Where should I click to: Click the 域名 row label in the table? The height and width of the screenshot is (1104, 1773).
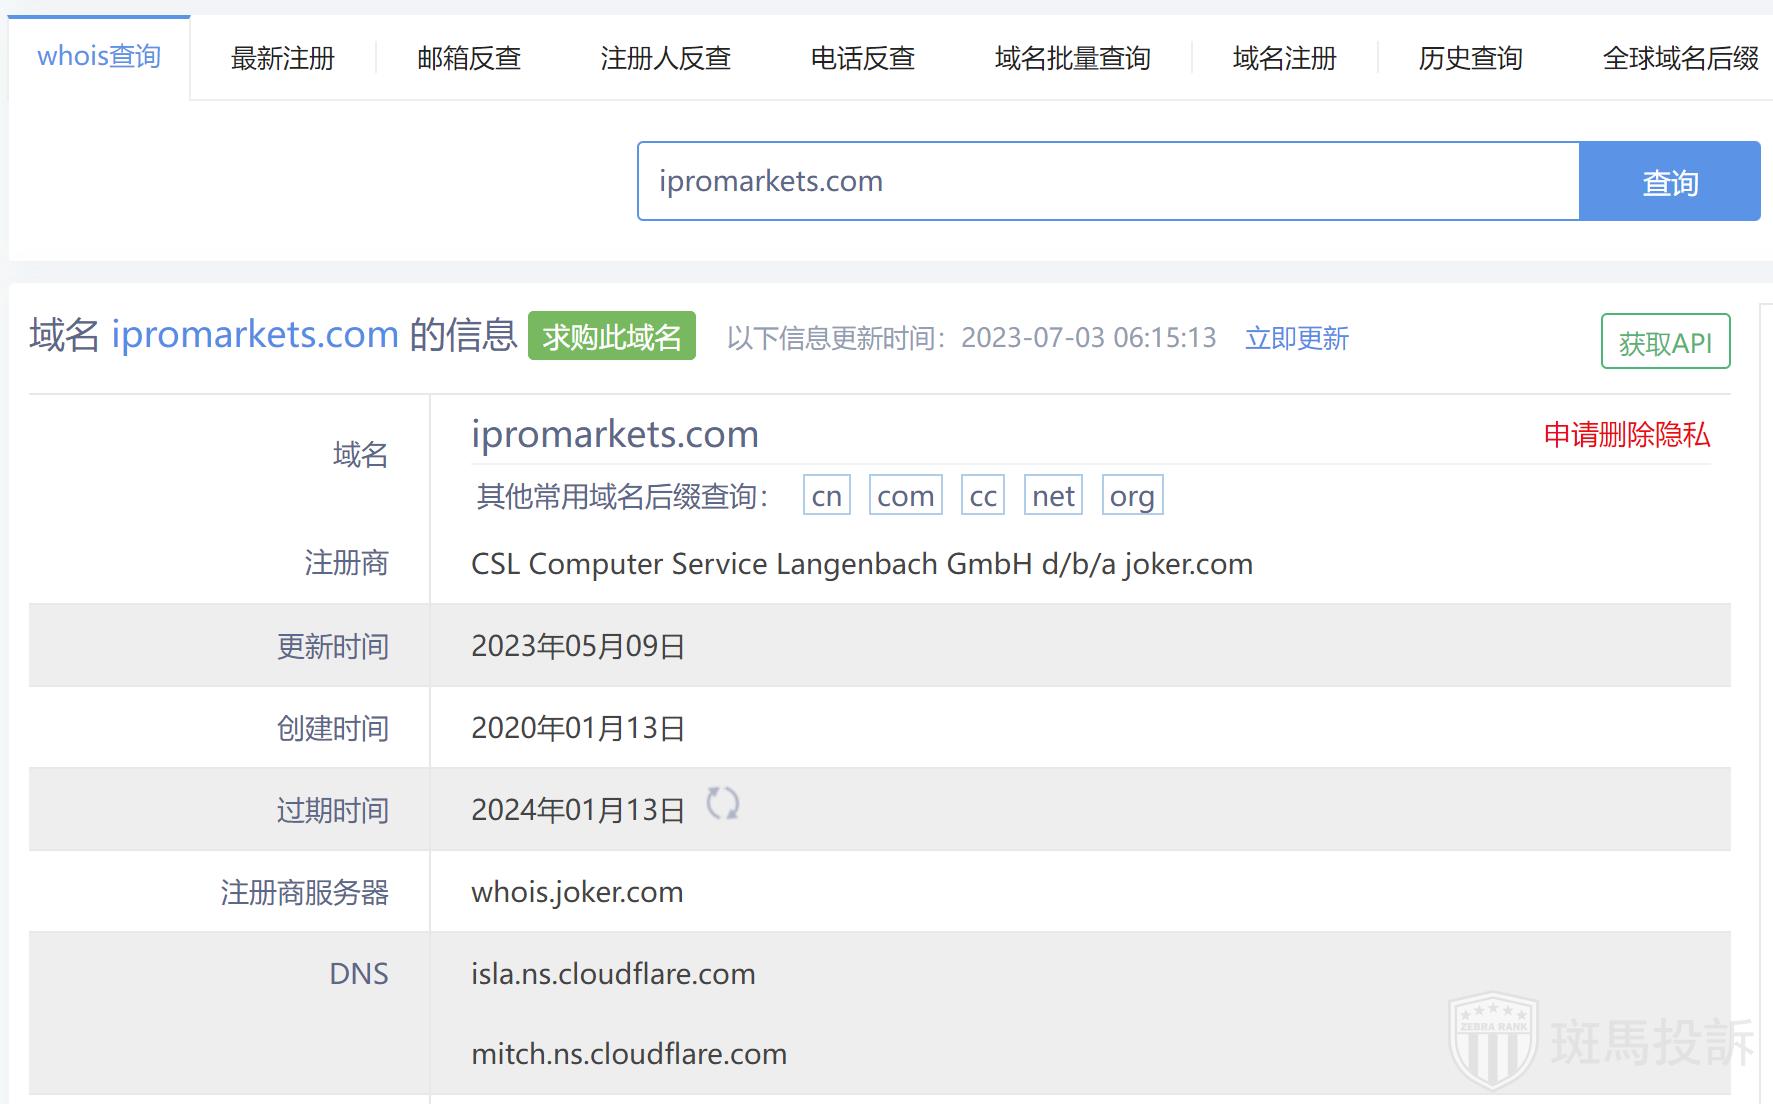tap(360, 455)
